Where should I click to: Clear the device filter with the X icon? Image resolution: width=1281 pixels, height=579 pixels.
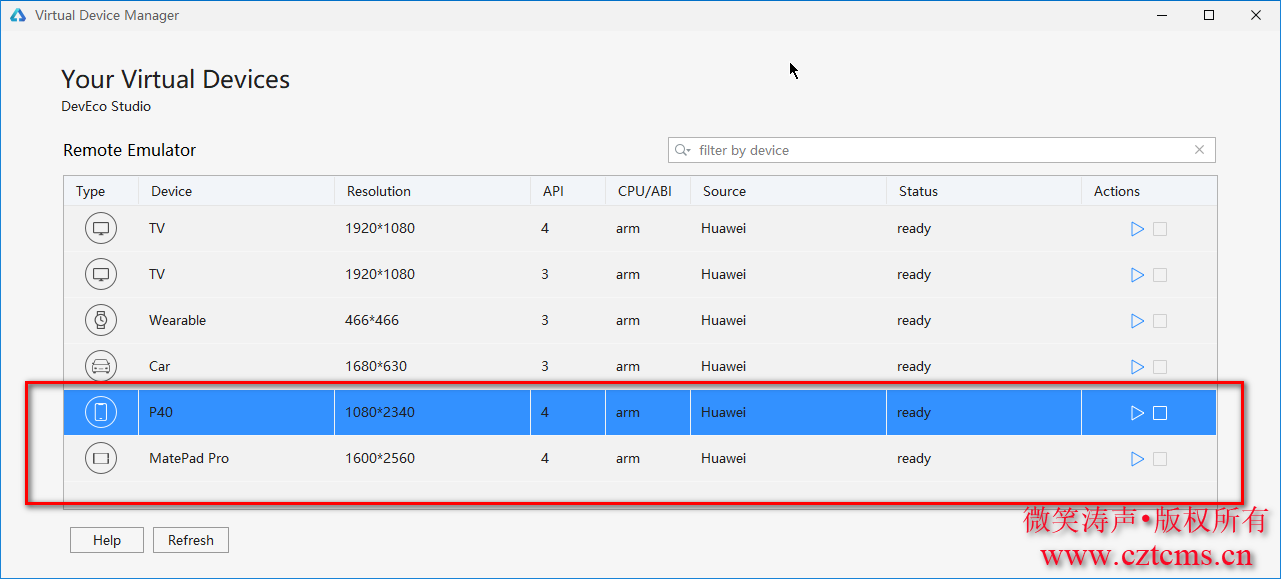point(1200,150)
